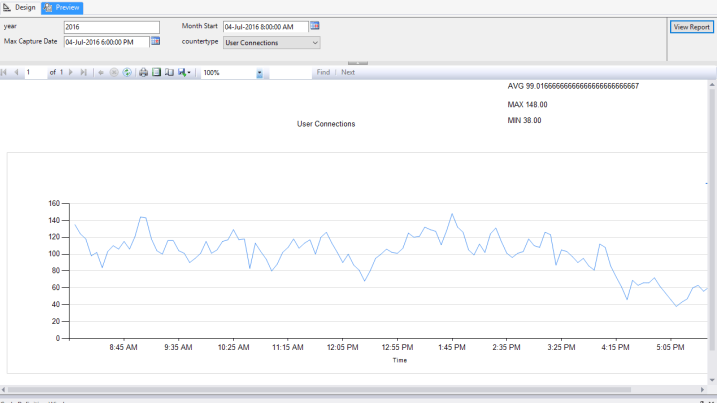The height and width of the screenshot is (403, 717).
Task: Open the Page Setup icon
Action: tap(169, 73)
